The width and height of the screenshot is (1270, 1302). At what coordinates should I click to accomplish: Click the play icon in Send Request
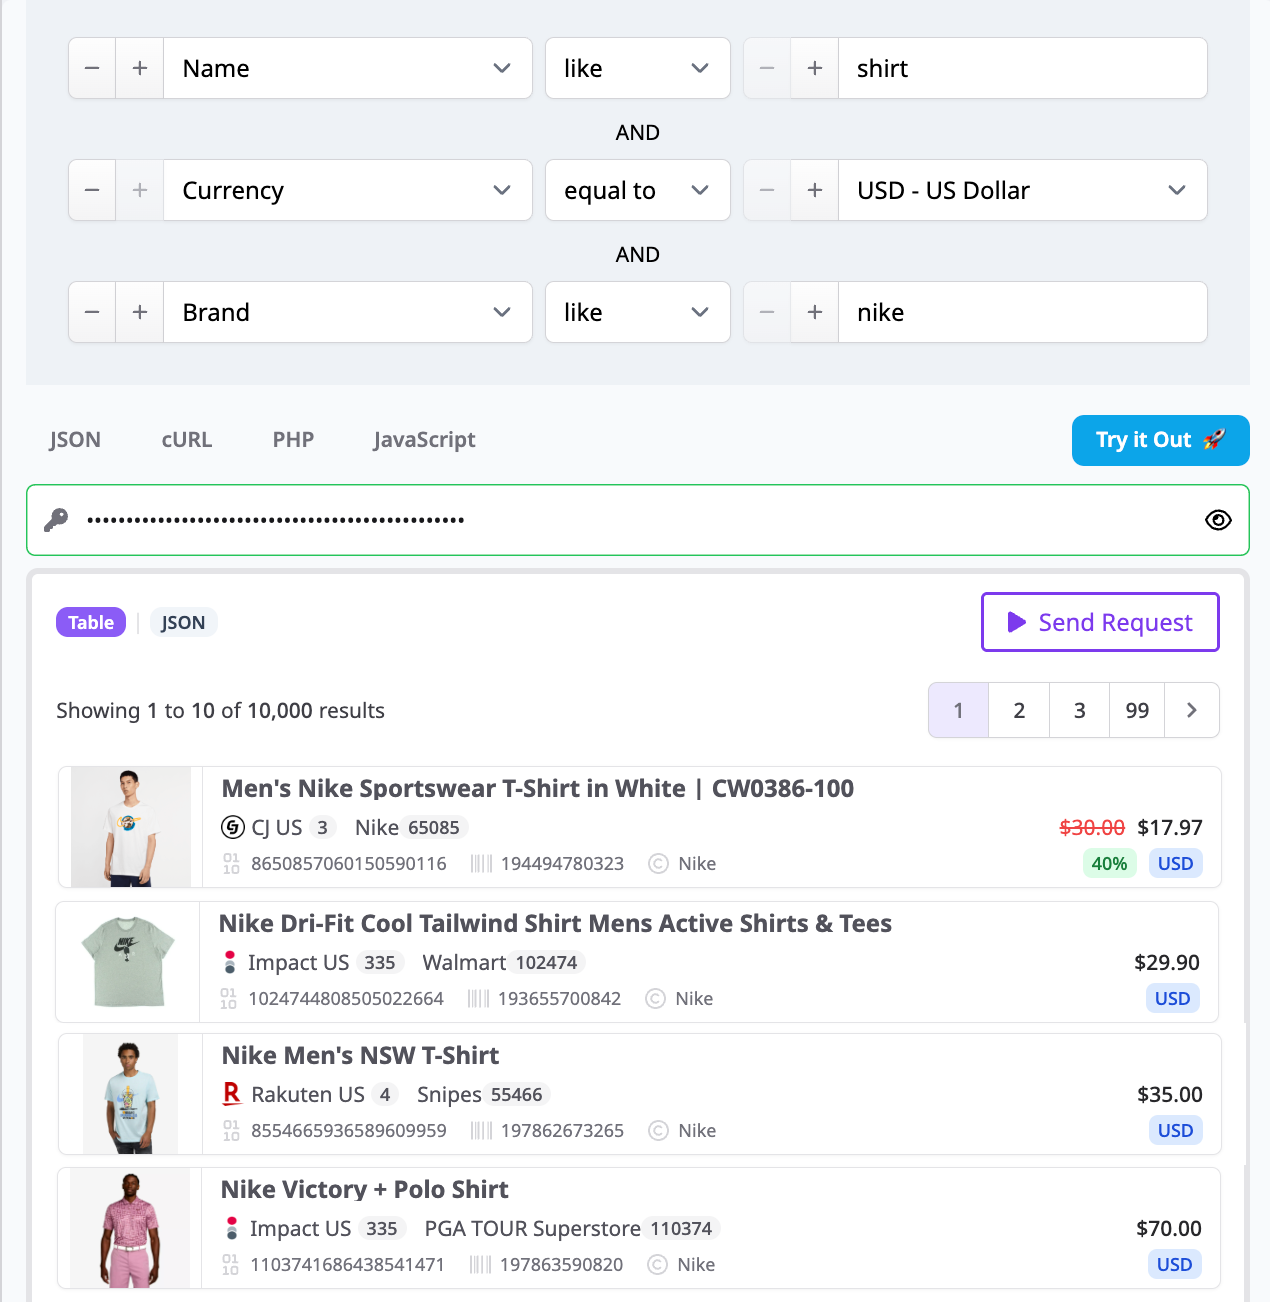tap(1017, 622)
